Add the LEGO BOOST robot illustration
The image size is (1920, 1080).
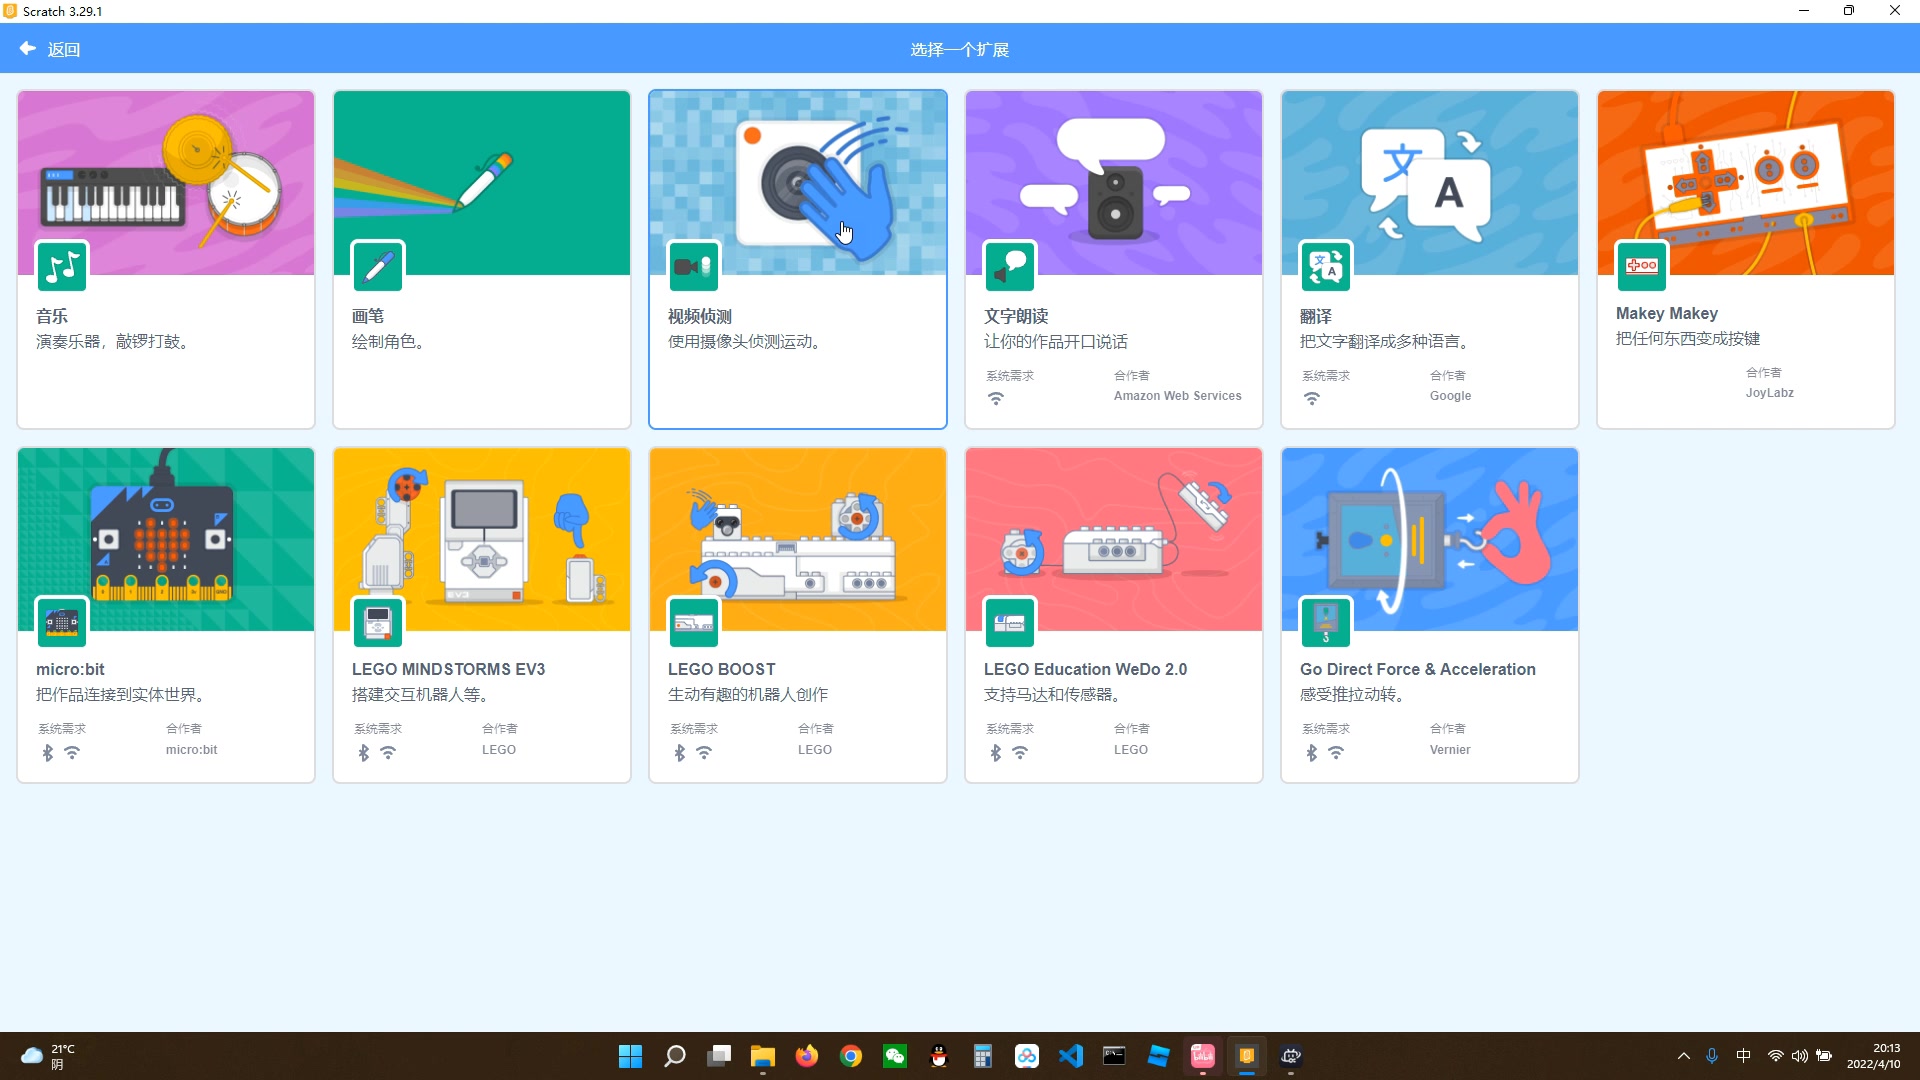pyautogui.click(x=797, y=540)
